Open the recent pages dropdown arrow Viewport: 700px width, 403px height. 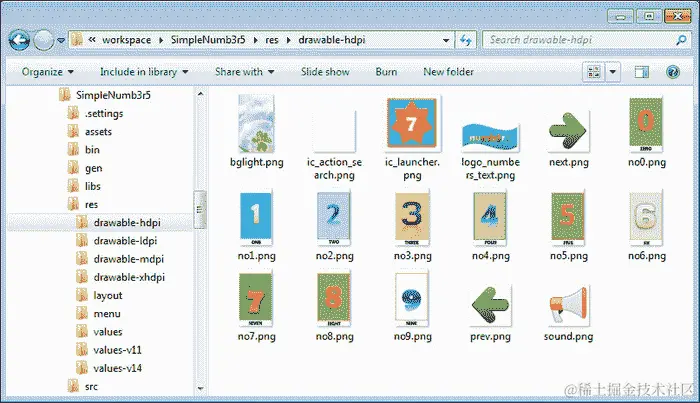coord(61,41)
